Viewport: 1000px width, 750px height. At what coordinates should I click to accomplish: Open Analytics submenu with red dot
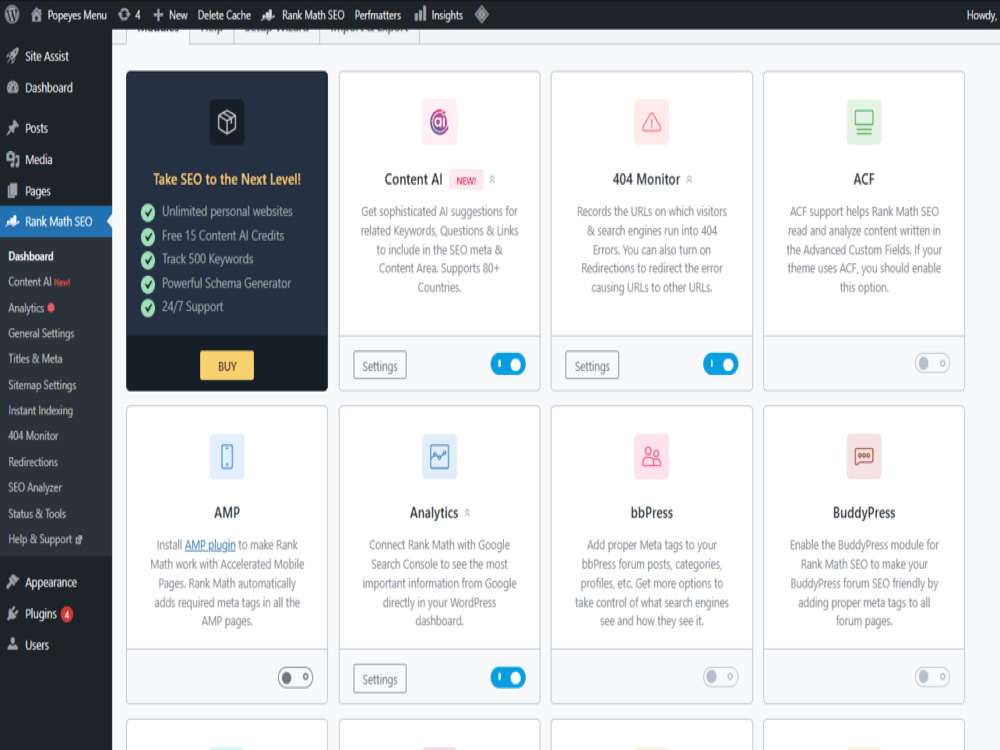(x=31, y=307)
